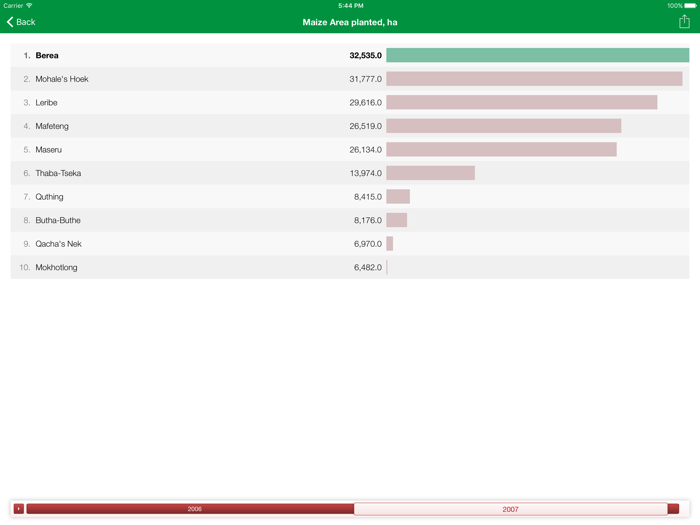The height and width of the screenshot is (525, 700).
Task: Click the value 26,519.0
Action: tap(366, 126)
